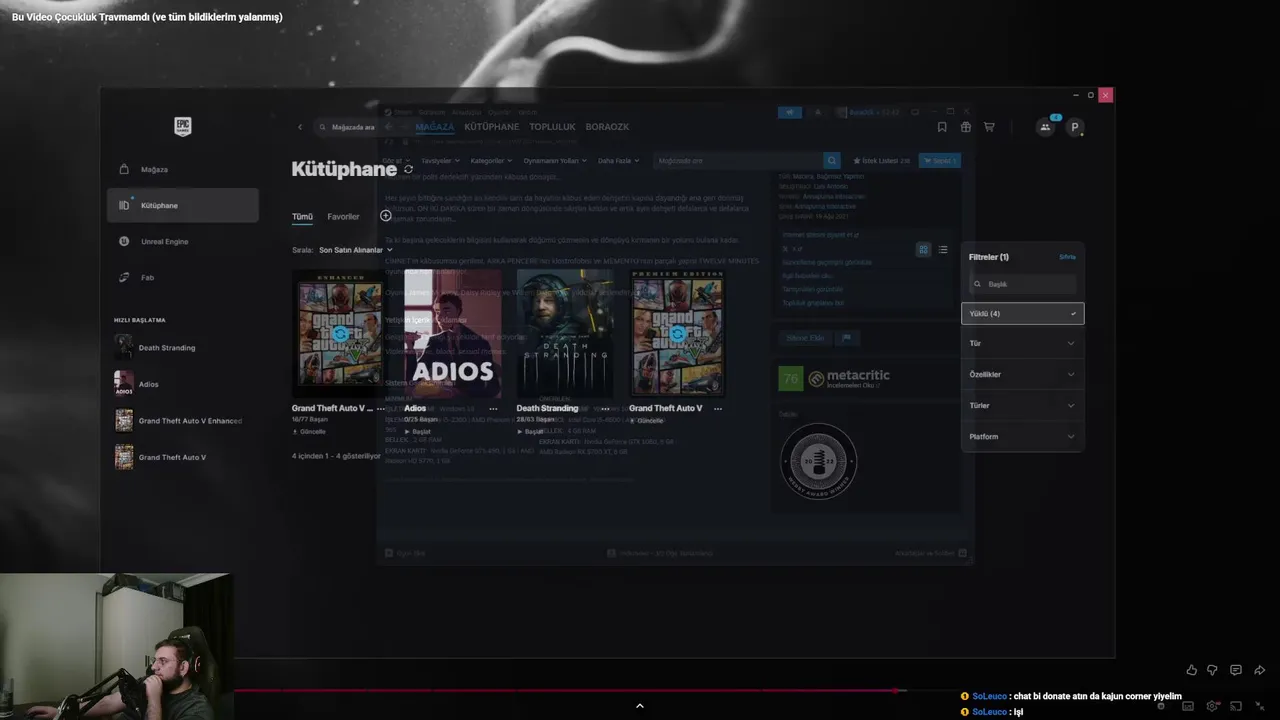Select MAĞAZA tab in Steam window

434,127
